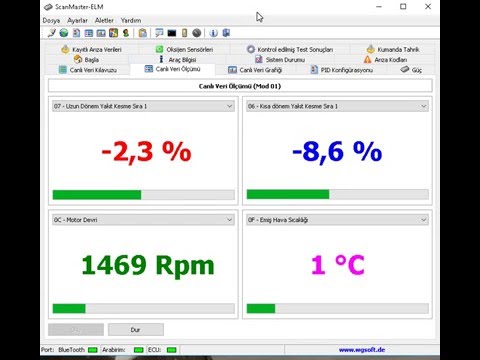Switch to Oksijen Sensörleri tab
Screen dimensions: 480x360
tap(184, 49)
